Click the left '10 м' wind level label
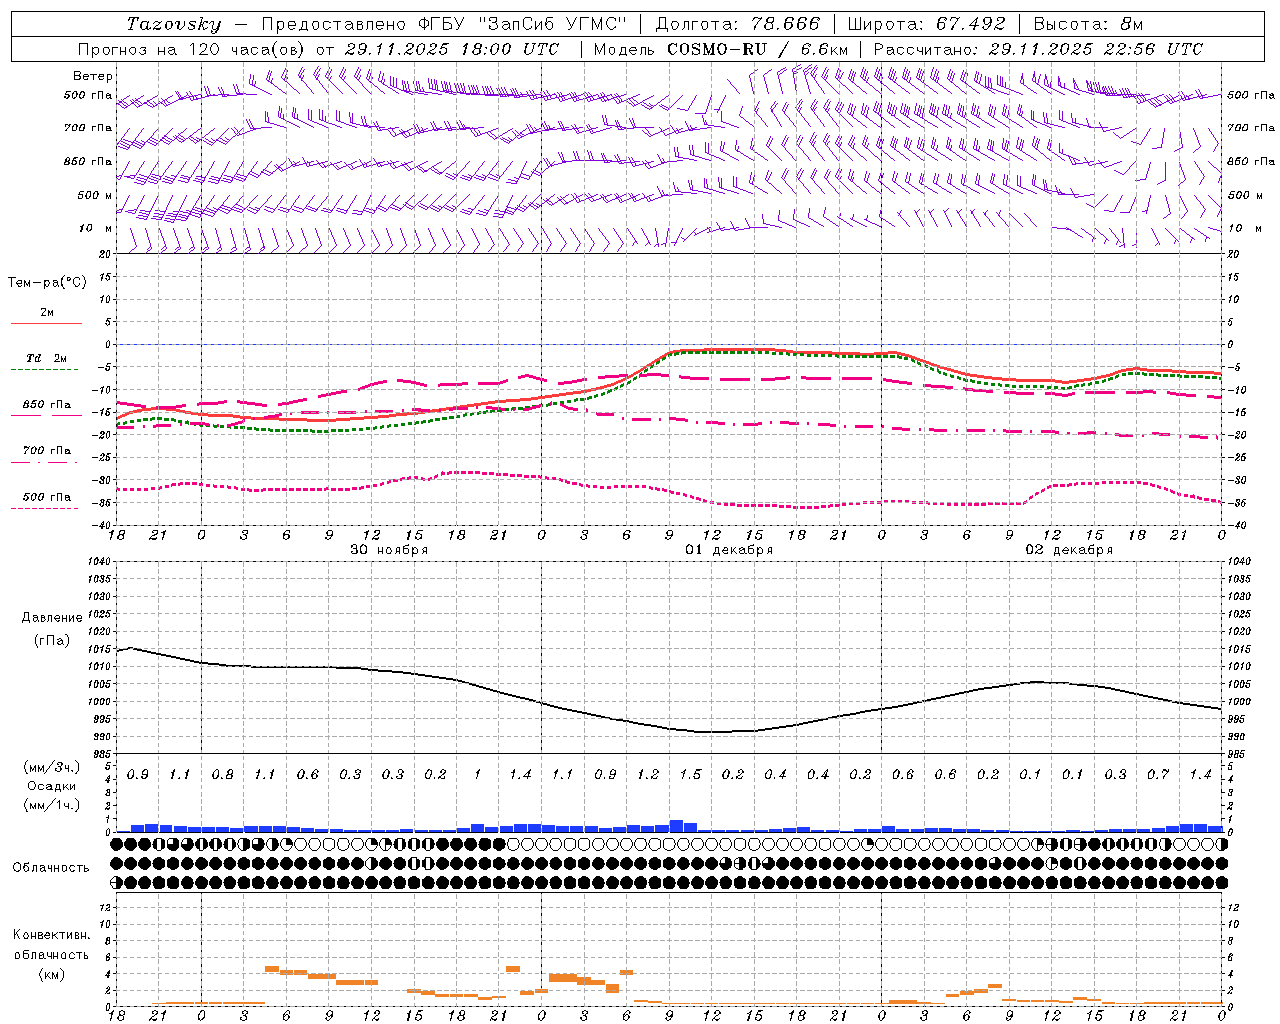This screenshot has width=1280, height=1024. (96, 228)
